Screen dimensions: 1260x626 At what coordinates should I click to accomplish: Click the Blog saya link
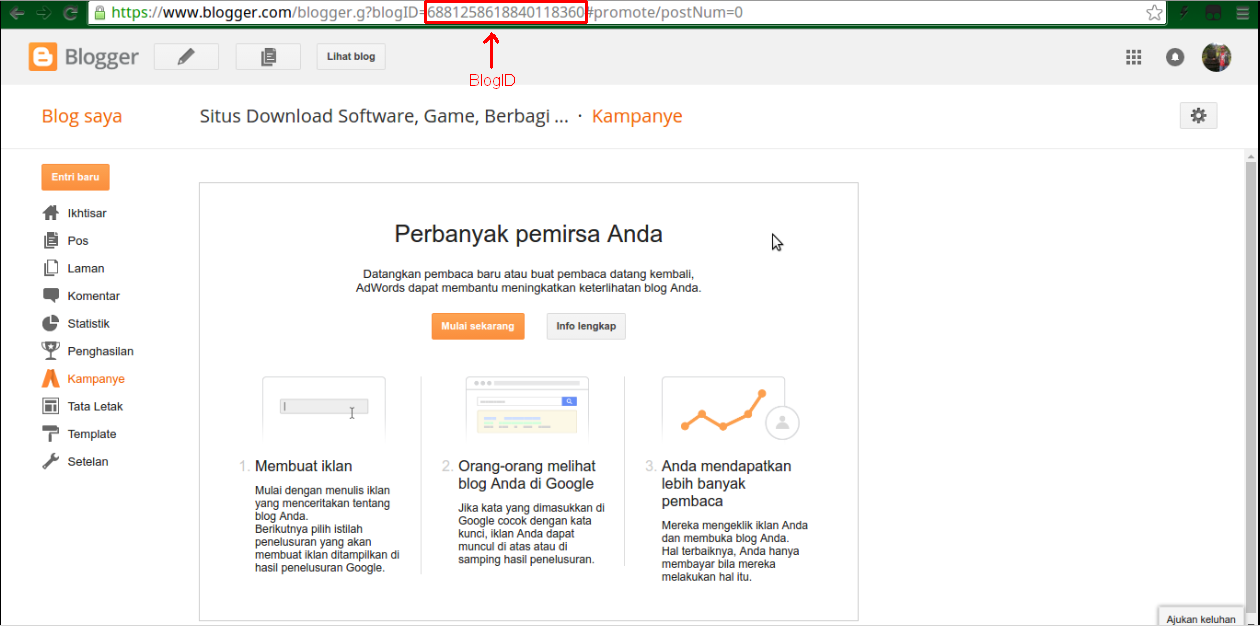coord(82,116)
